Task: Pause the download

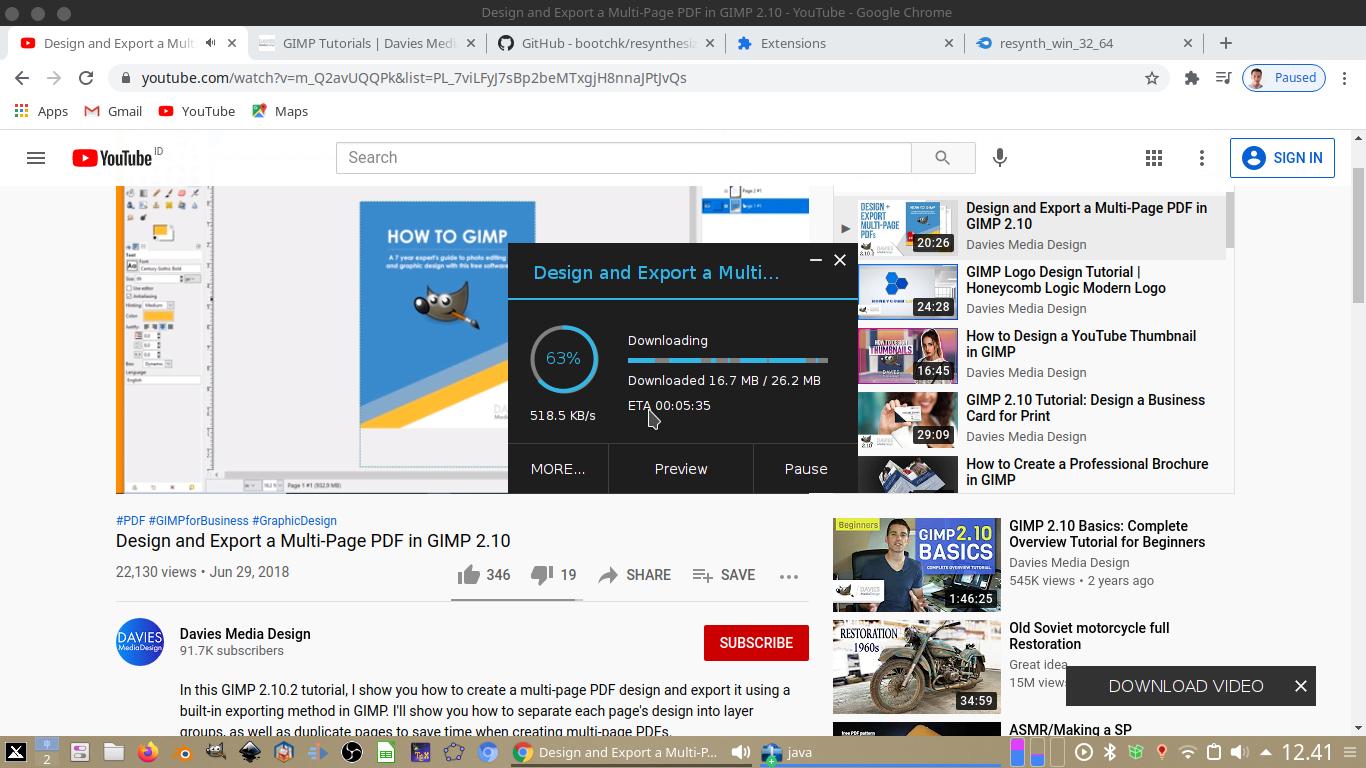Action: tap(806, 469)
